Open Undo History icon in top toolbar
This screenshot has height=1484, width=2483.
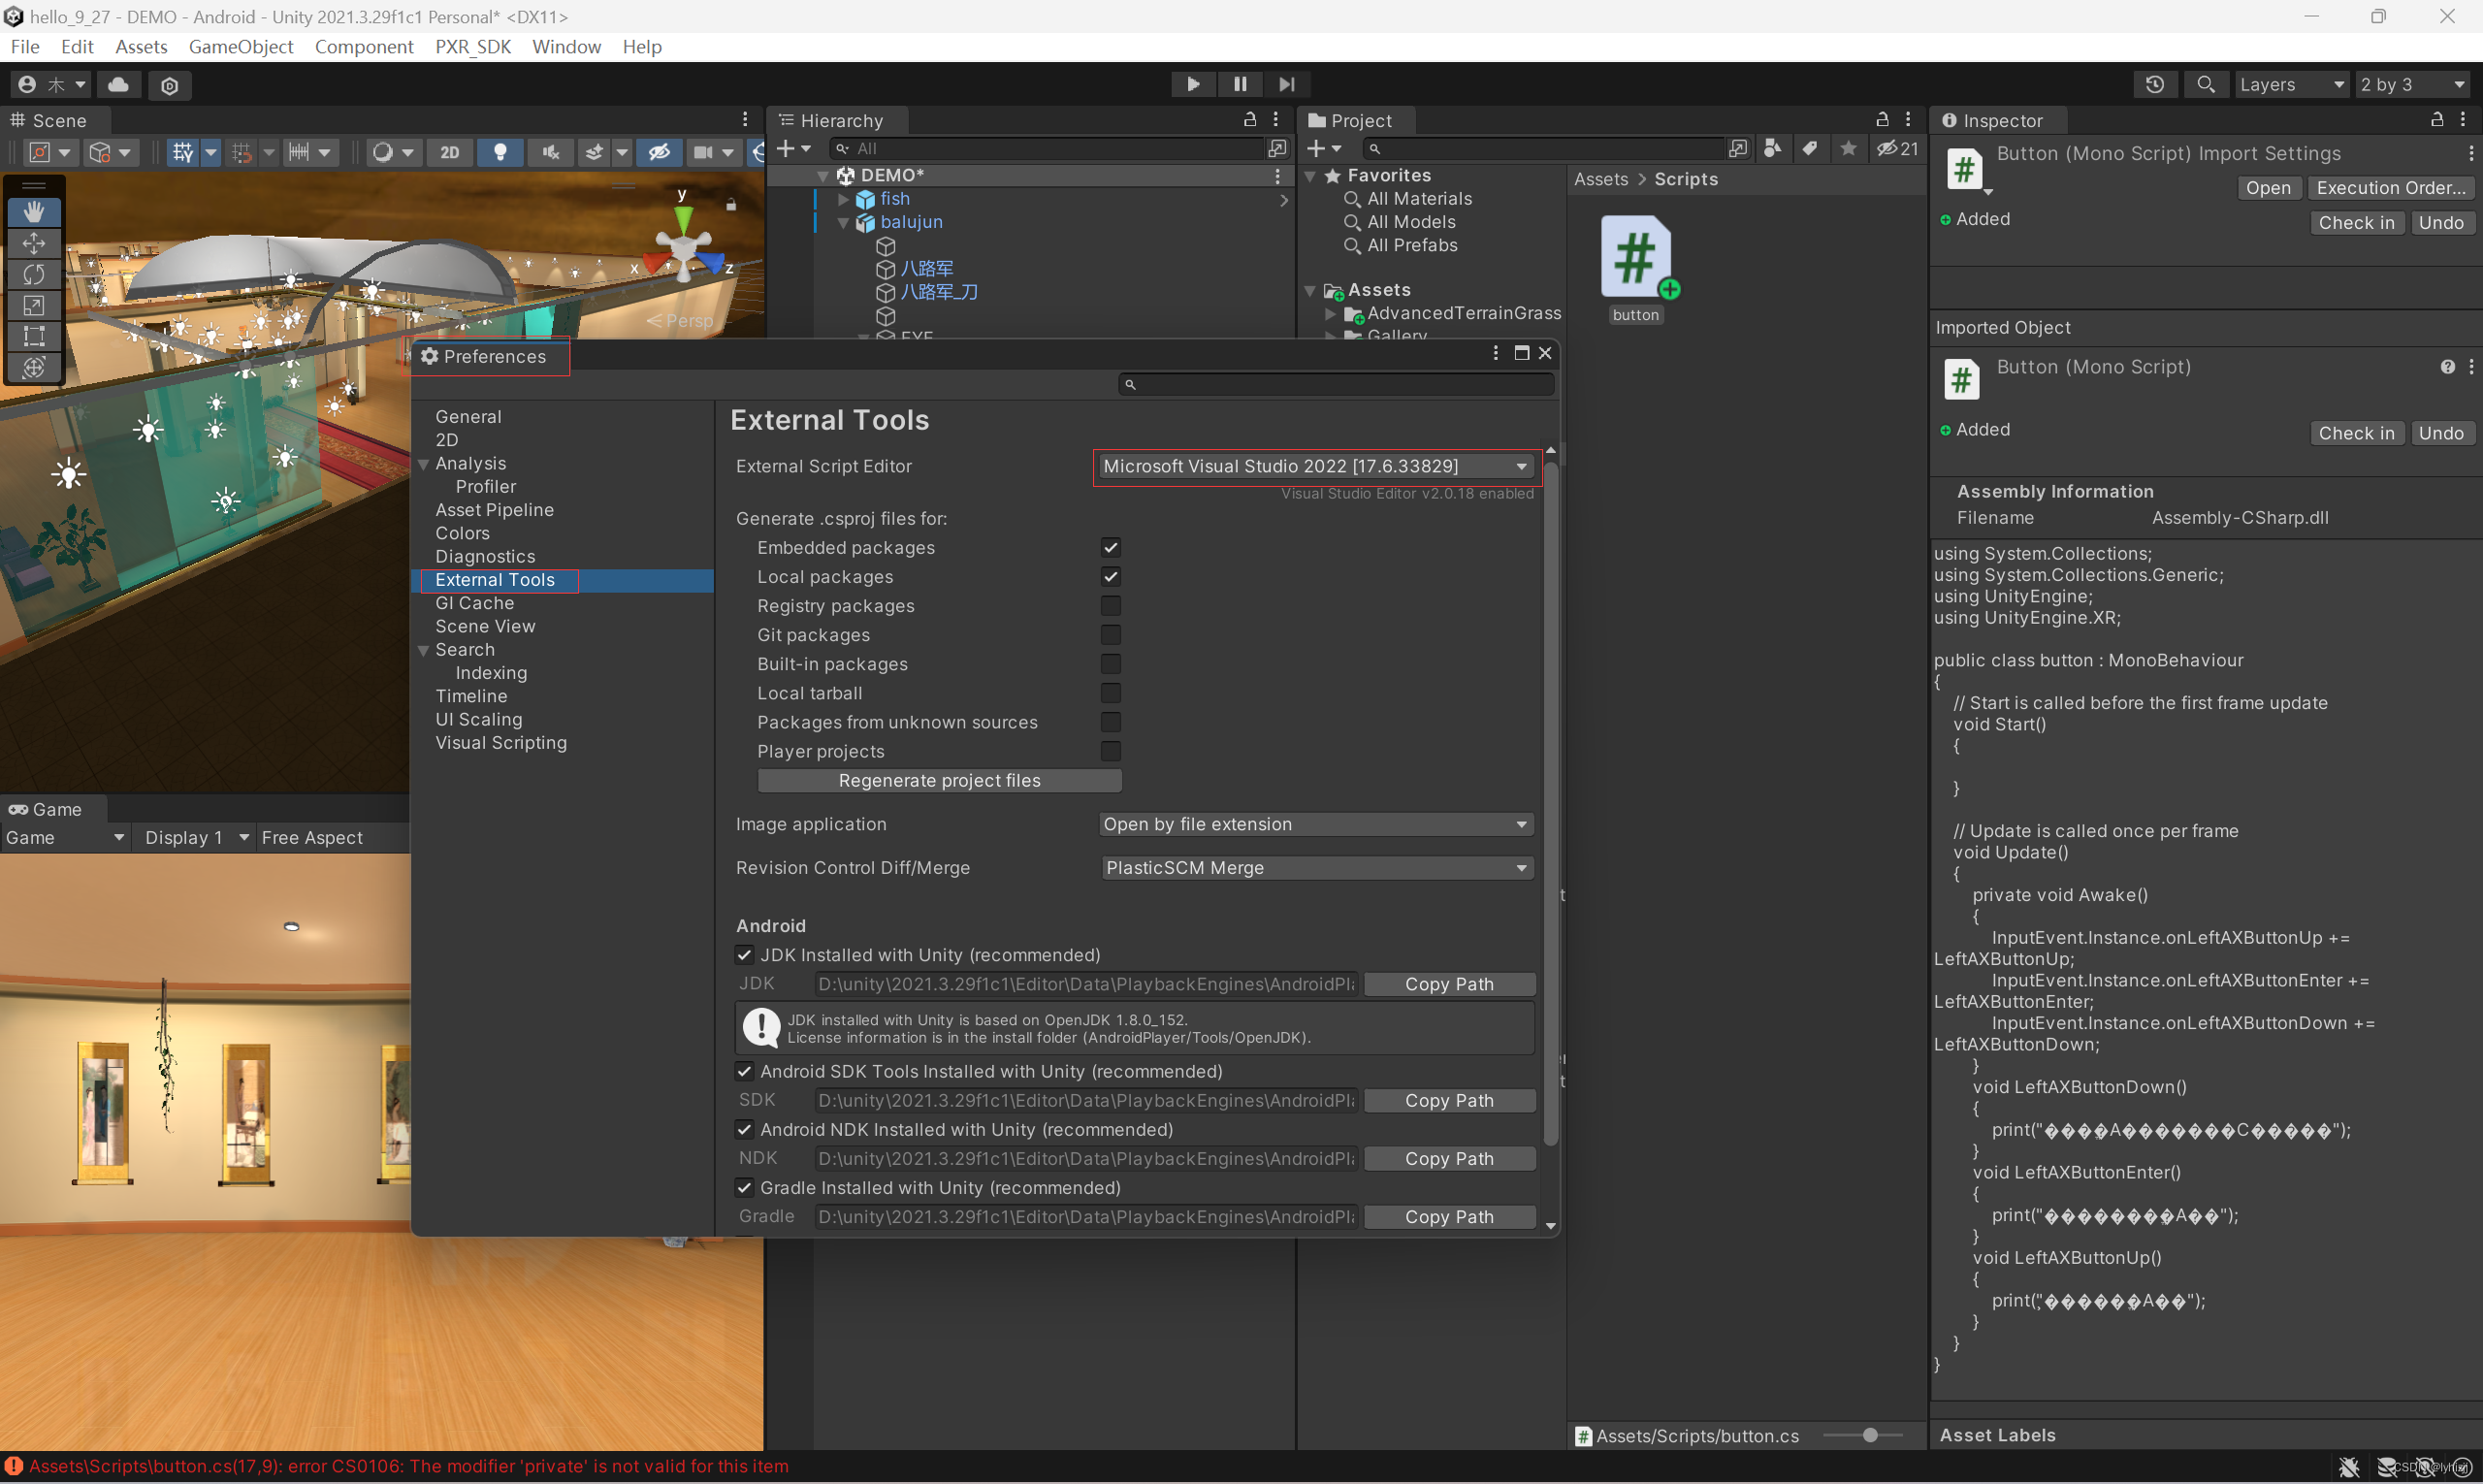(x=2154, y=85)
